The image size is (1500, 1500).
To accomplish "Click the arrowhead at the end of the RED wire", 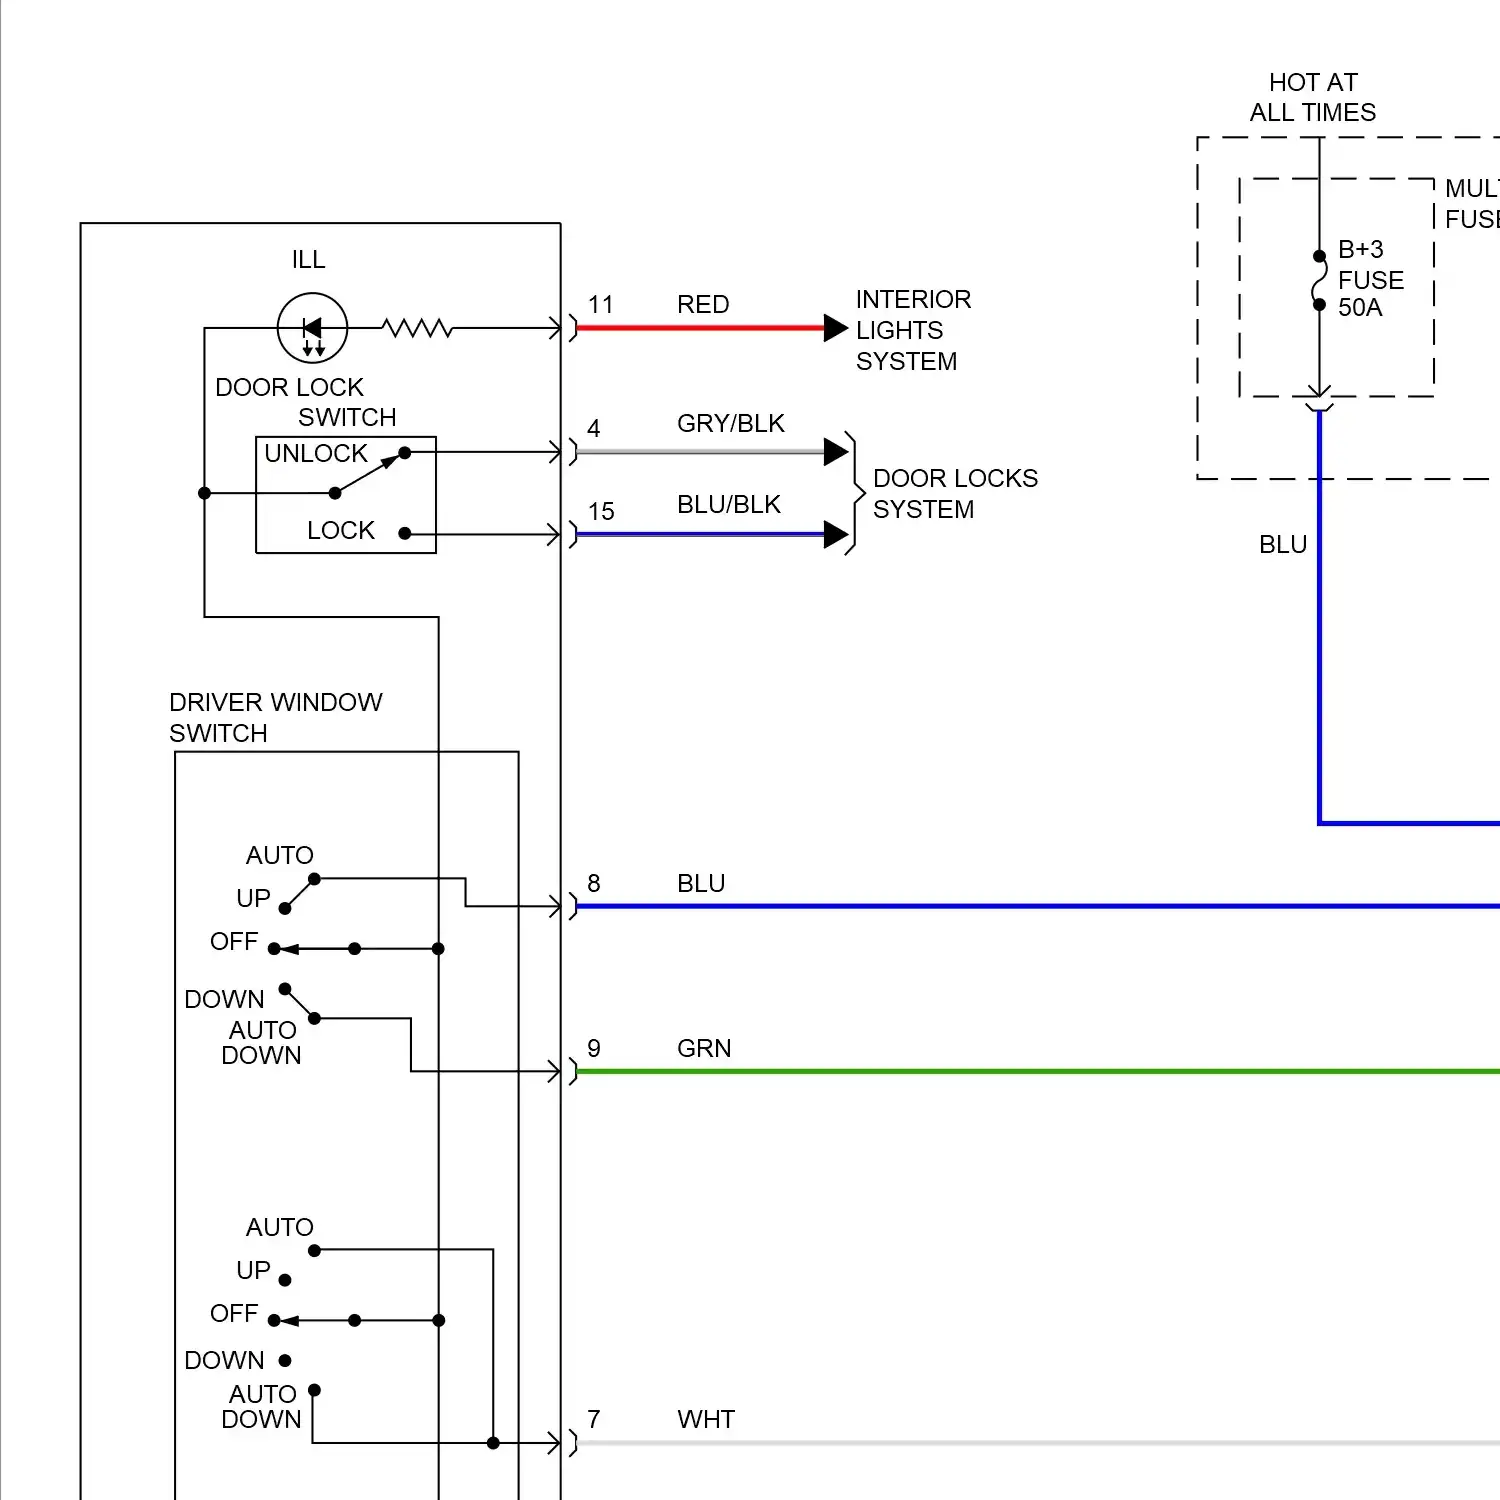I will coord(836,328).
